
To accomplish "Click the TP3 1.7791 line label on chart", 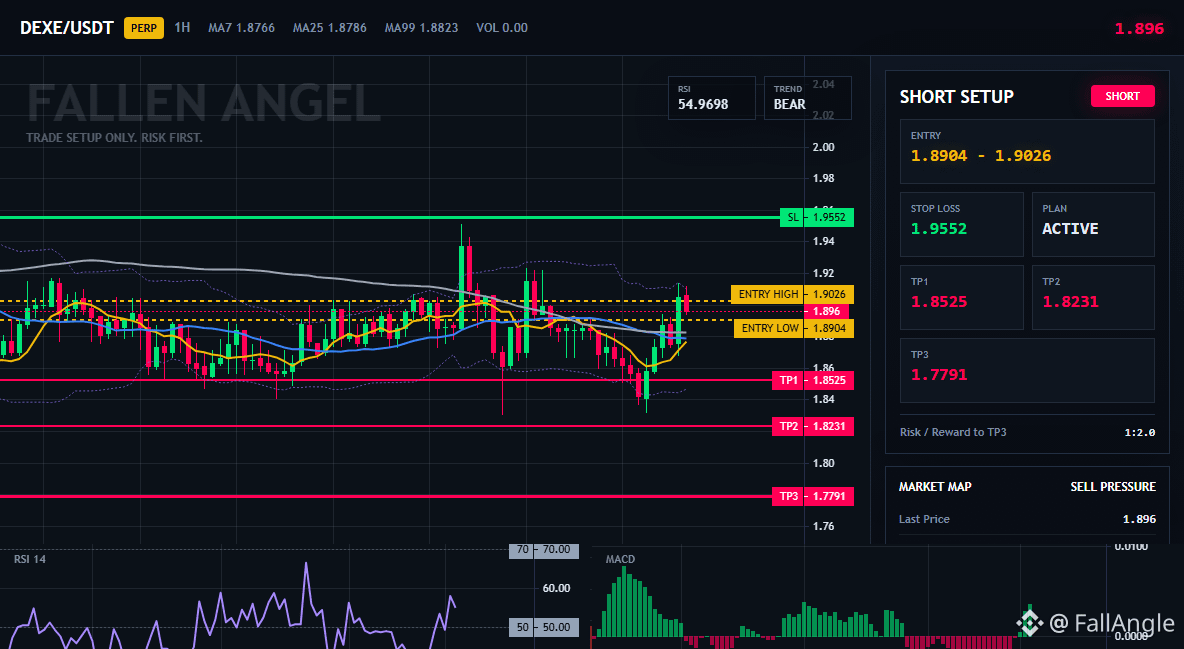I will pos(812,496).
